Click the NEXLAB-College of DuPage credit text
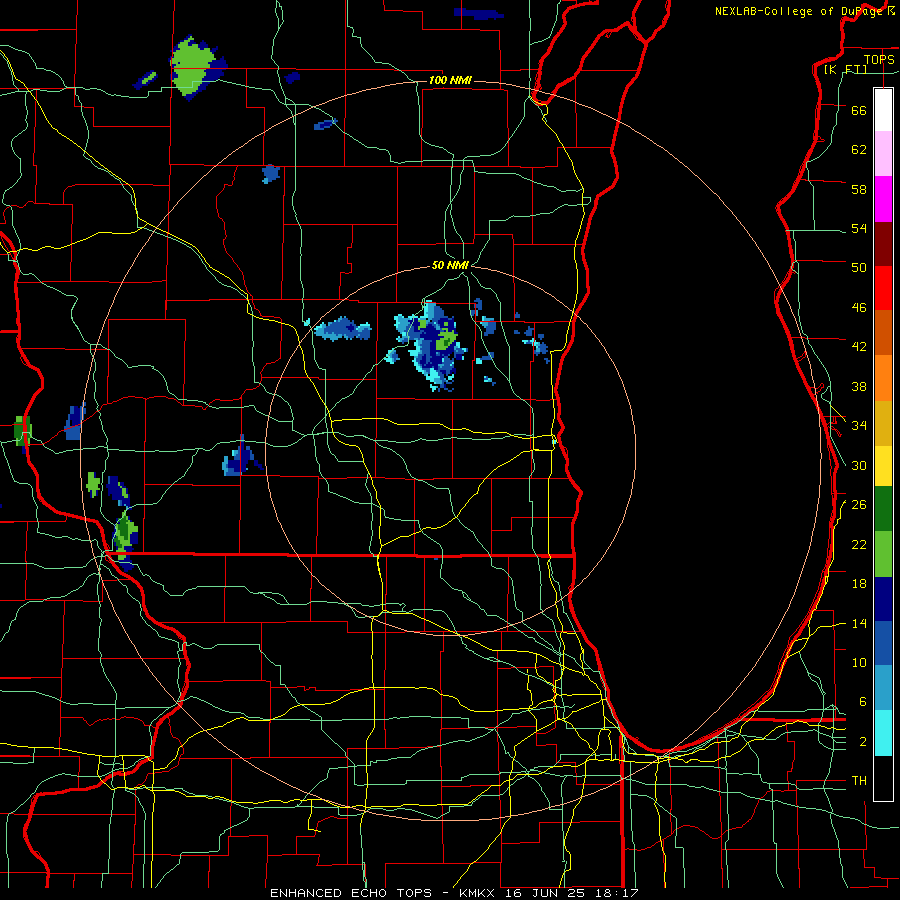 [805, 11]
